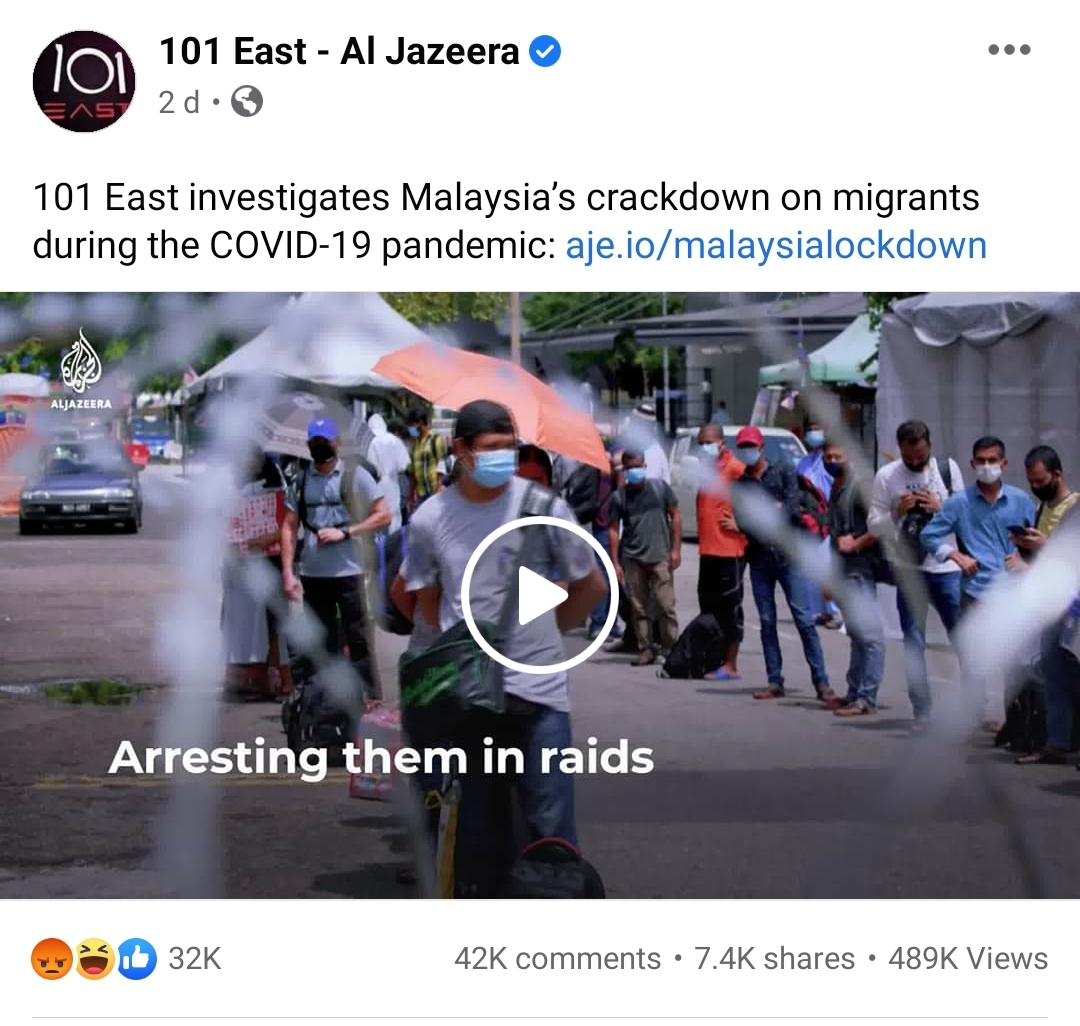The height and width of the screenshot is (1026, 1080).
Task: Click the Arresting them in raids caption
Action: tap(381, 758)
